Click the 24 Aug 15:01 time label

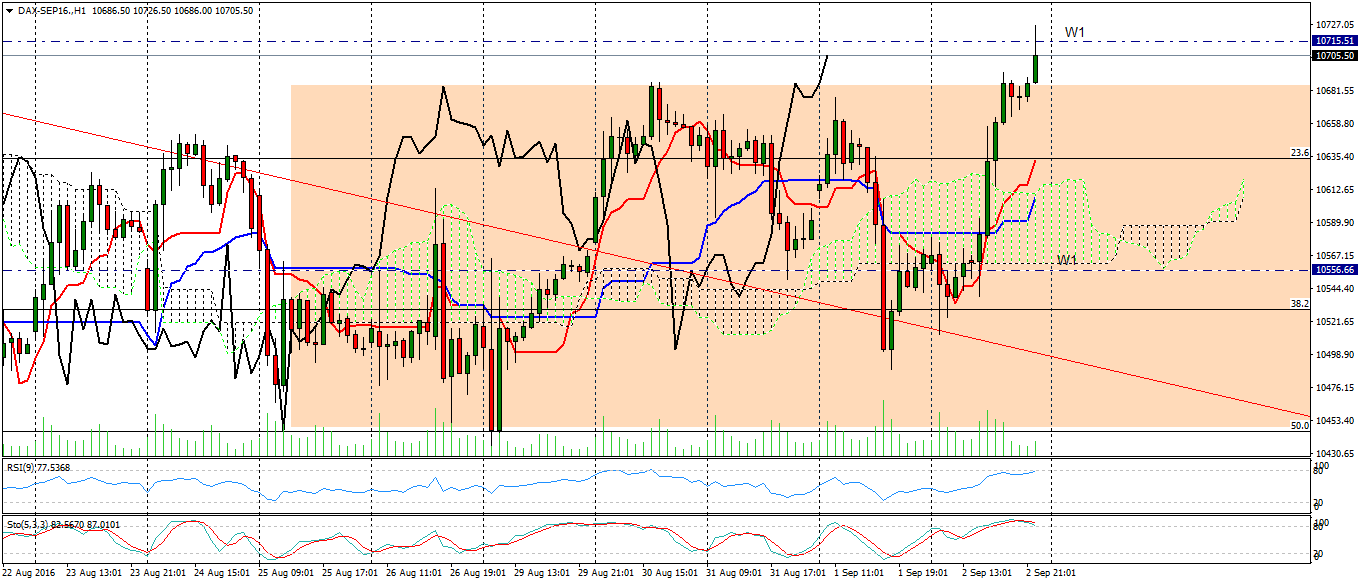click(221, 573)
